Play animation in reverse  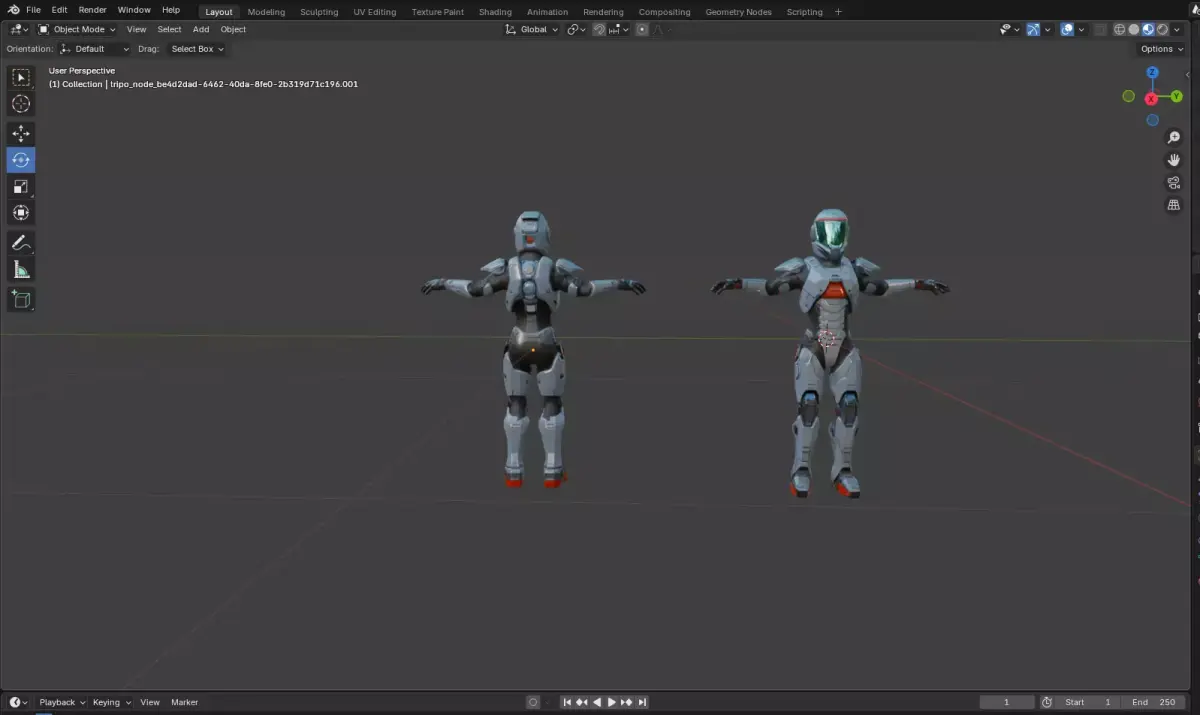pos(597,702)
